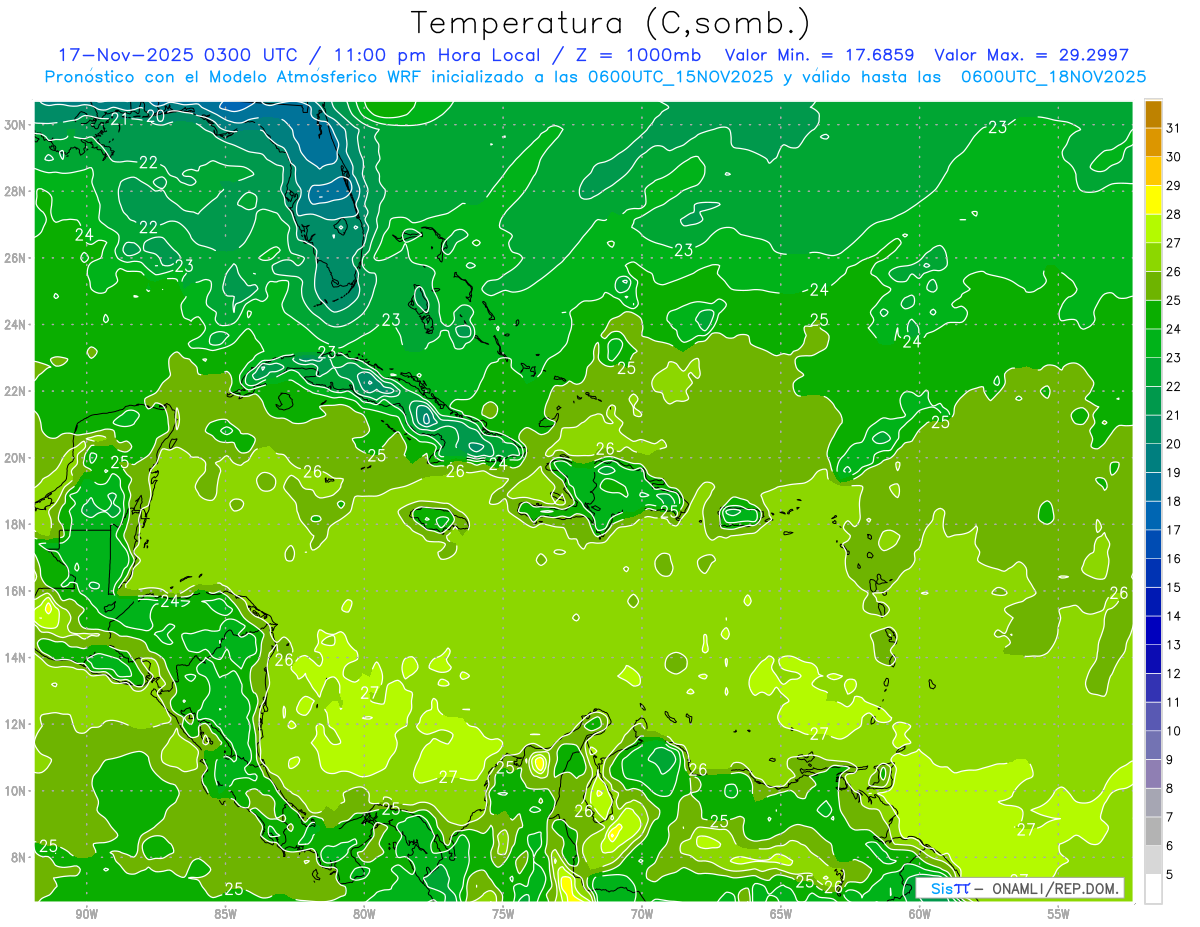Select the legend band between 27 and 28
Screen dimensions: 1200x927
tap(1153, 229)
